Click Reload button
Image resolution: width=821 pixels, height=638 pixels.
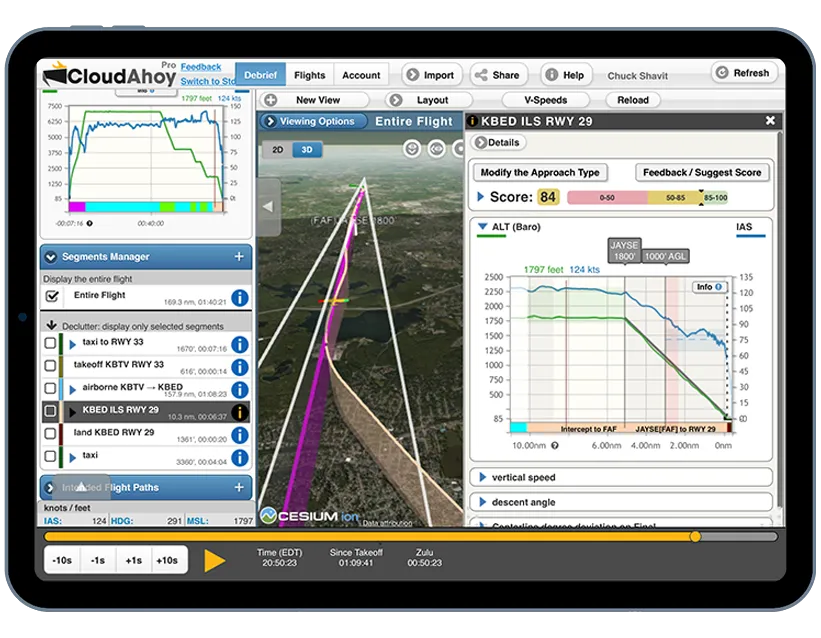point(633,100)
